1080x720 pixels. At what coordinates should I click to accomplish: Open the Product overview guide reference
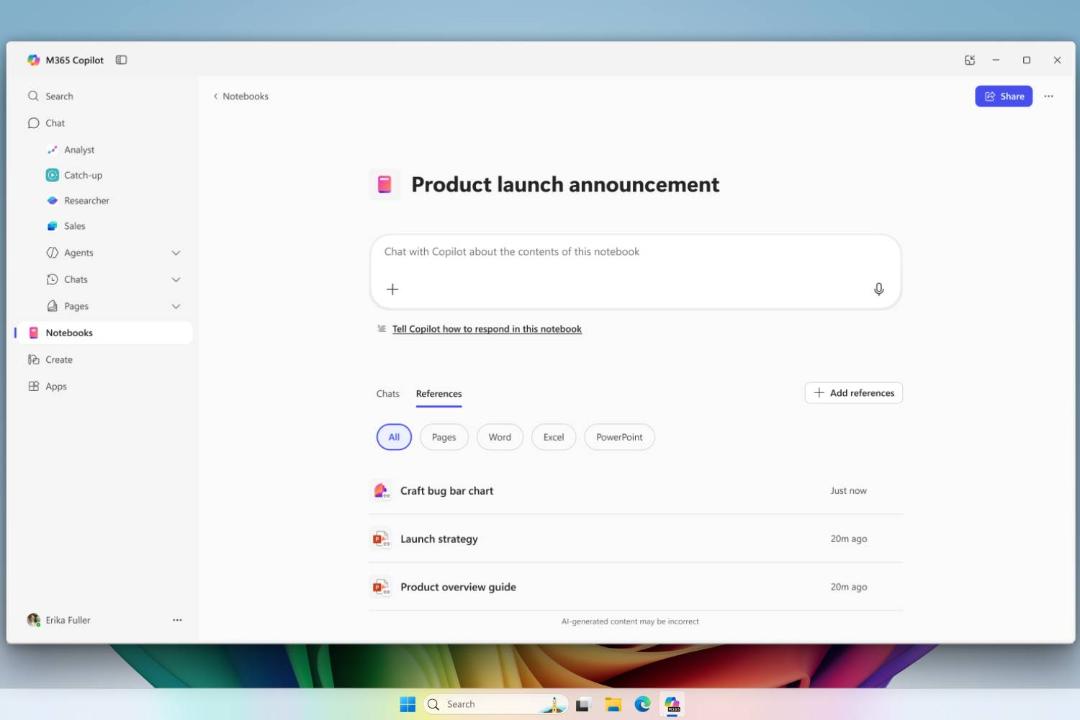click(635, 587)
